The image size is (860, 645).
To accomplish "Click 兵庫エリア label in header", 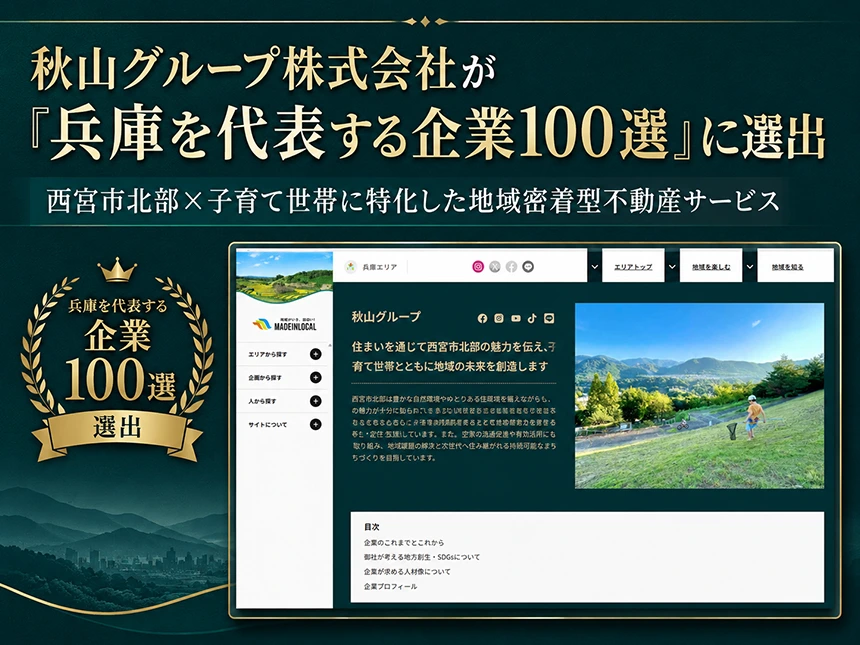I will pos(380,267).
